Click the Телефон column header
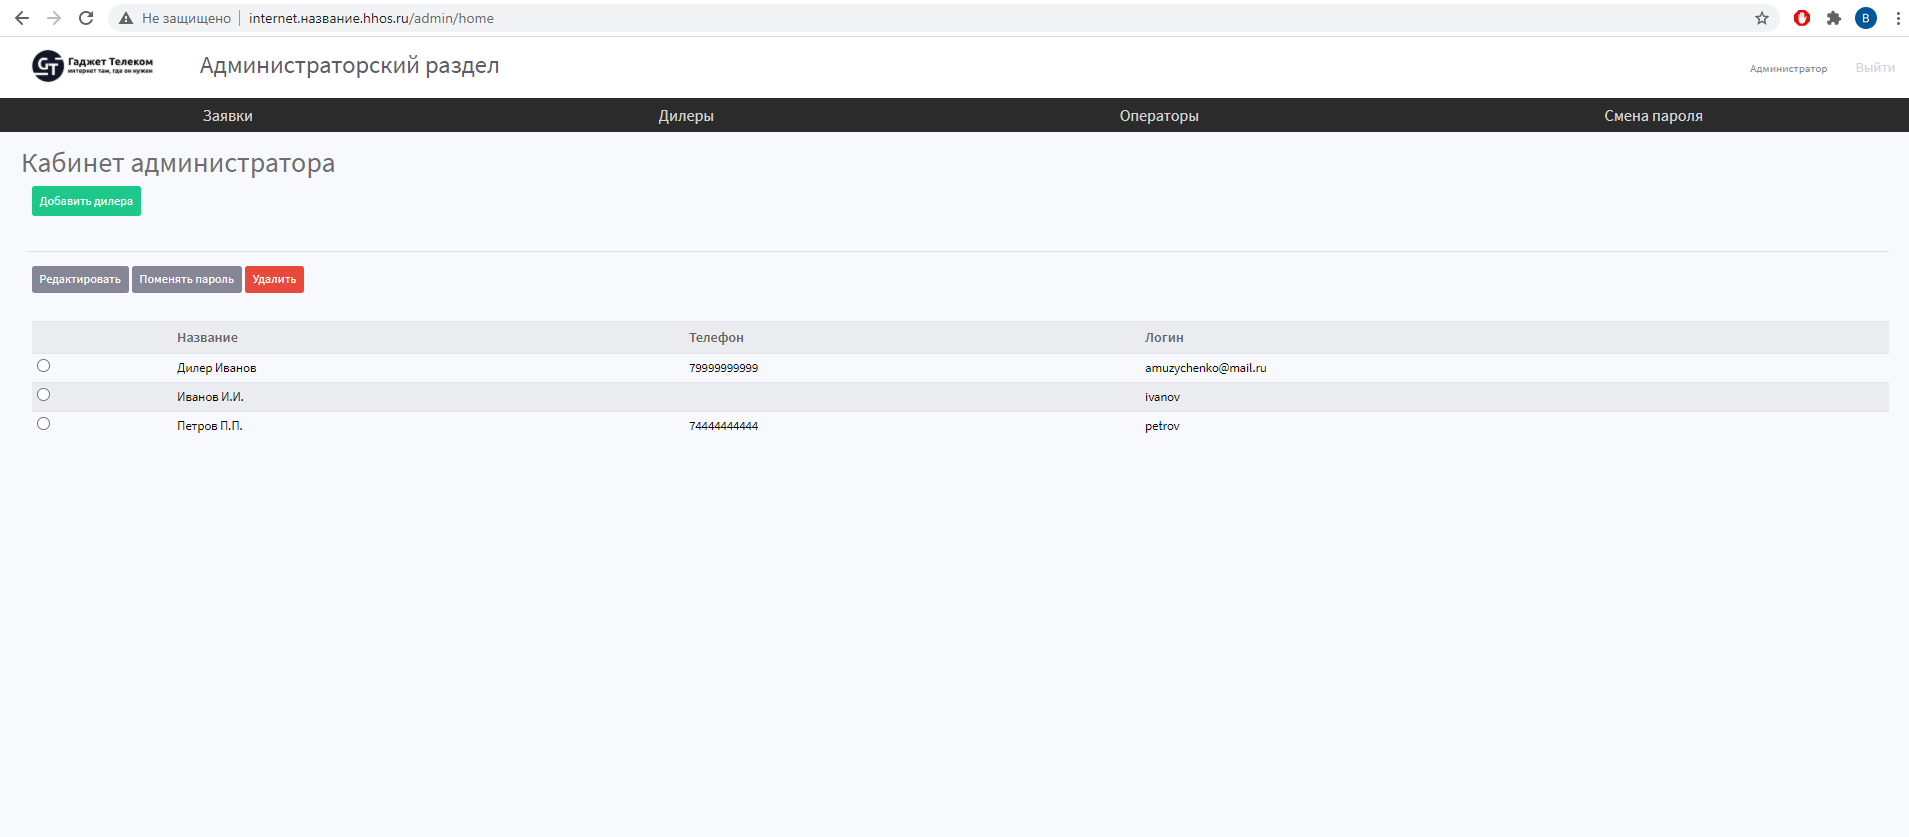Viewport: 1909px width, 837px height. coord(716,338)
